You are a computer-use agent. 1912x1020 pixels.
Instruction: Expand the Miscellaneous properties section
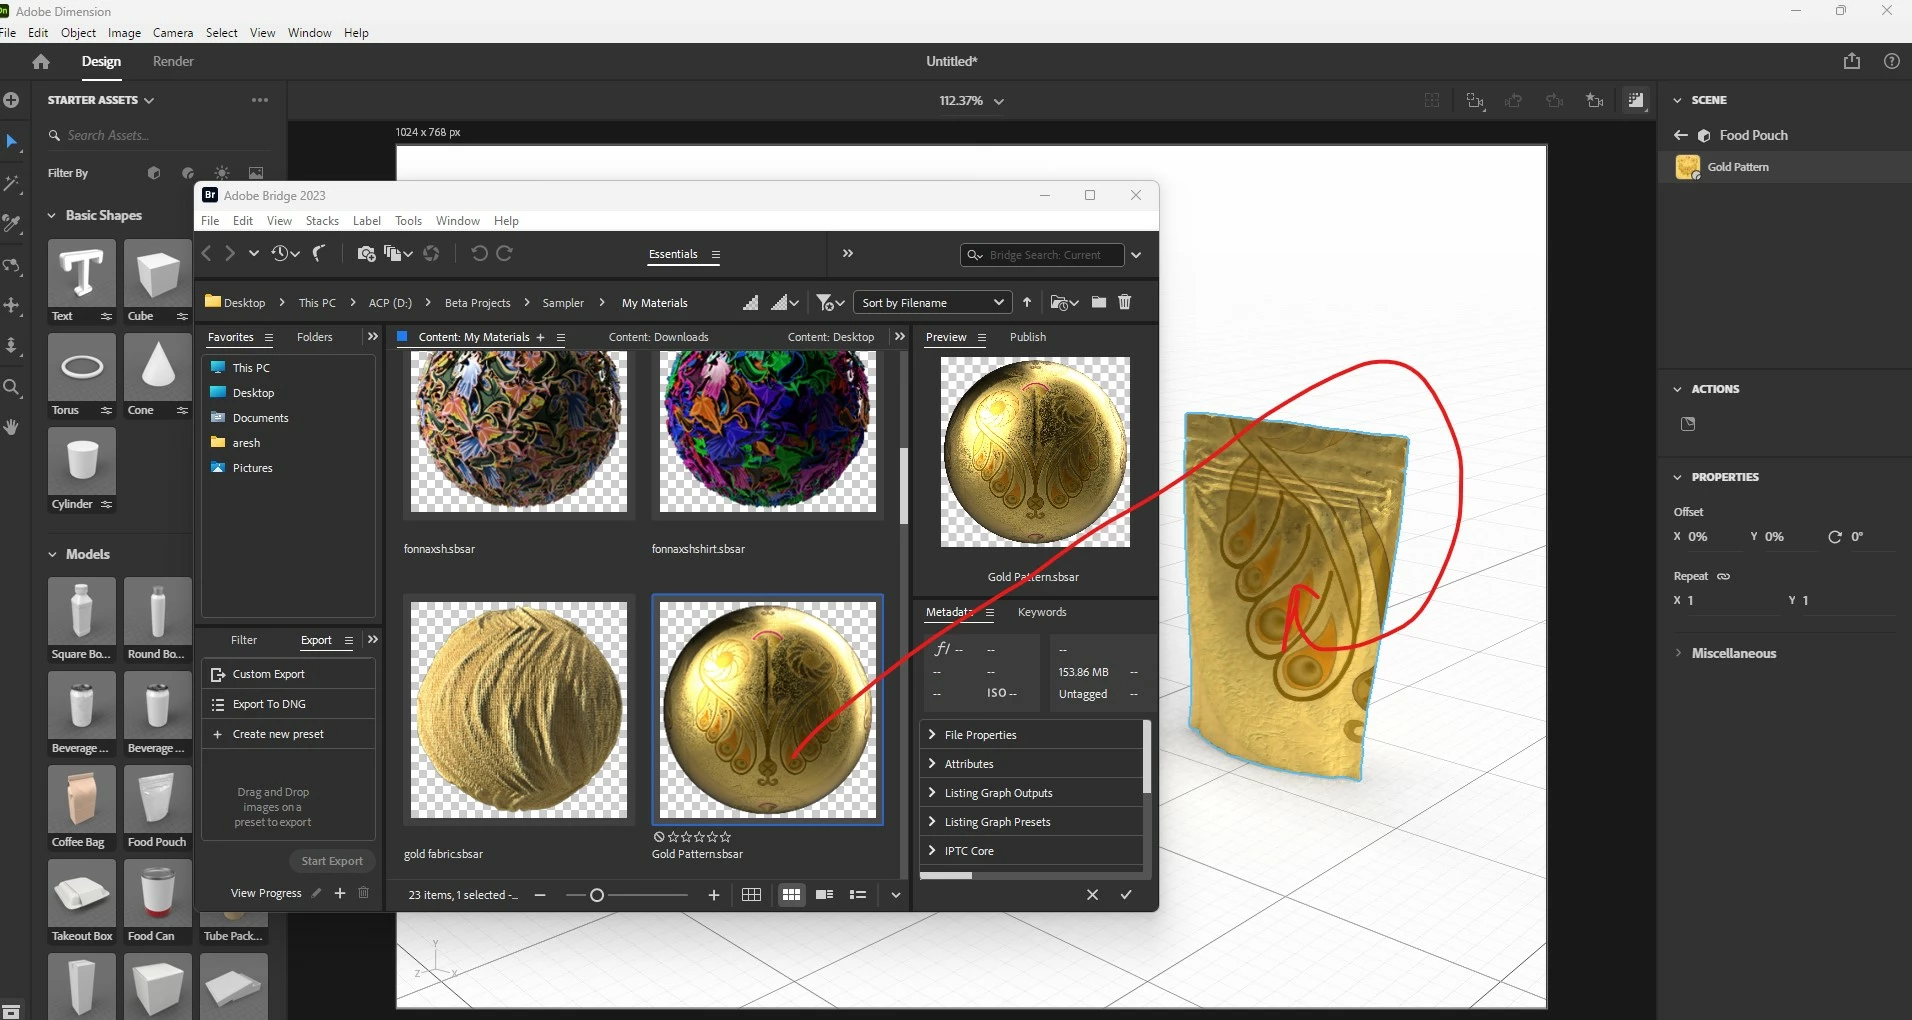click(x=1679, y=653)
